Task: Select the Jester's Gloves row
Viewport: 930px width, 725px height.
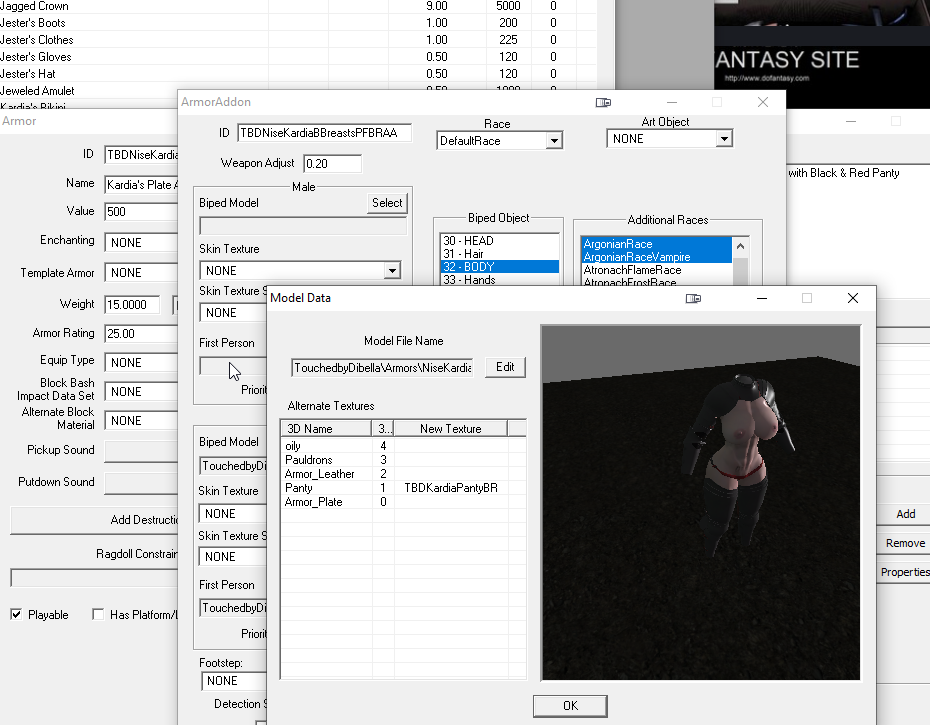Action: [298, 57]
